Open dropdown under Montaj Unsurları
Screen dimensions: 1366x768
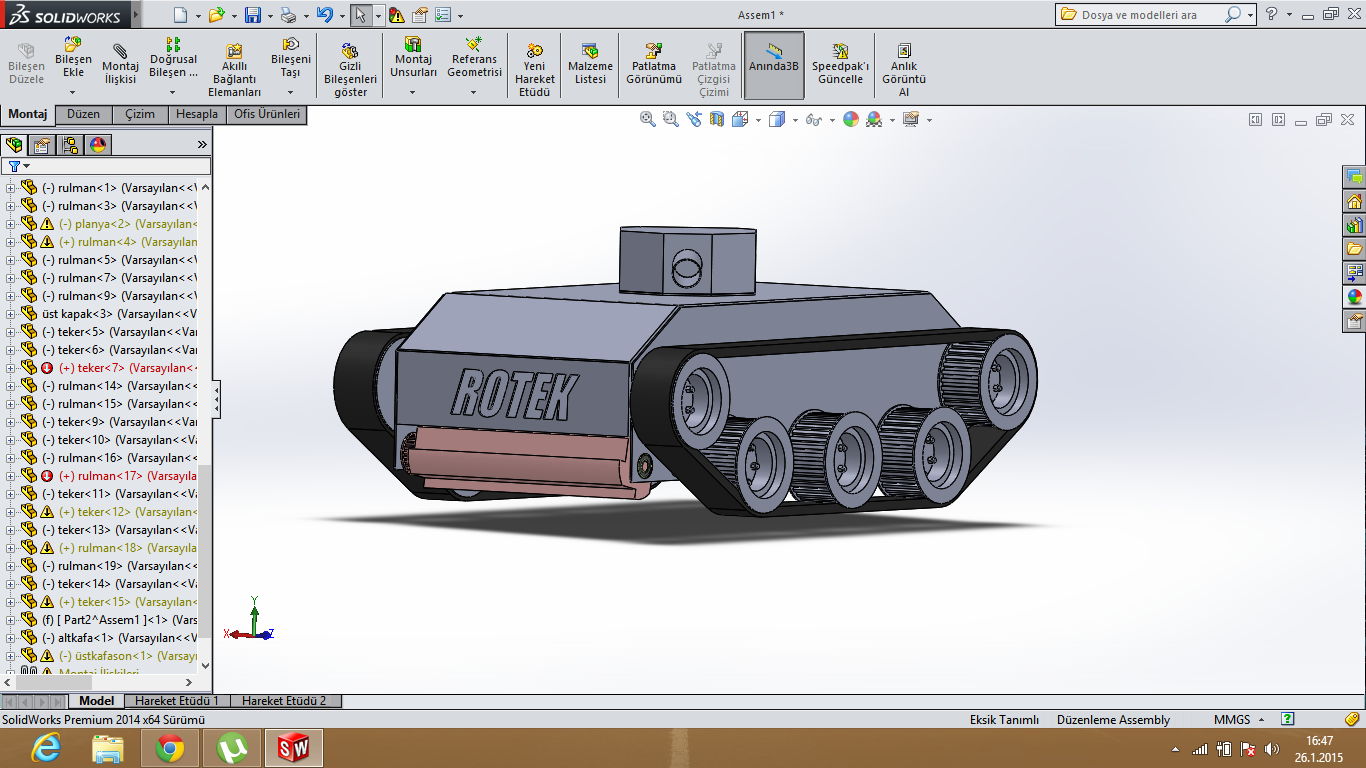[413, 92]
